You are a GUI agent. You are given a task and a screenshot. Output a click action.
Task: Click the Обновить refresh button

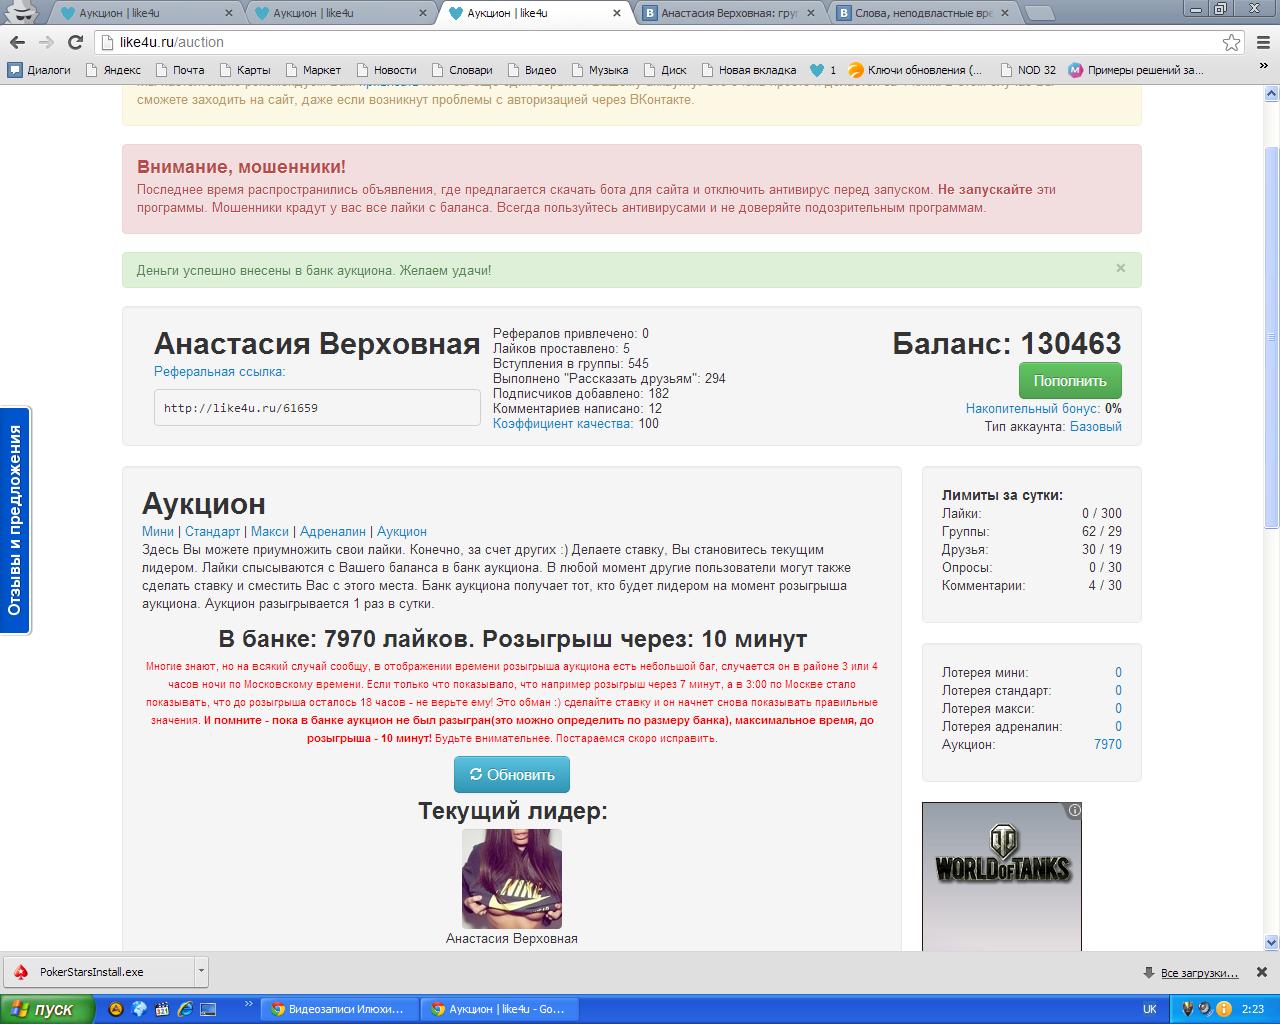coord(512,775)
